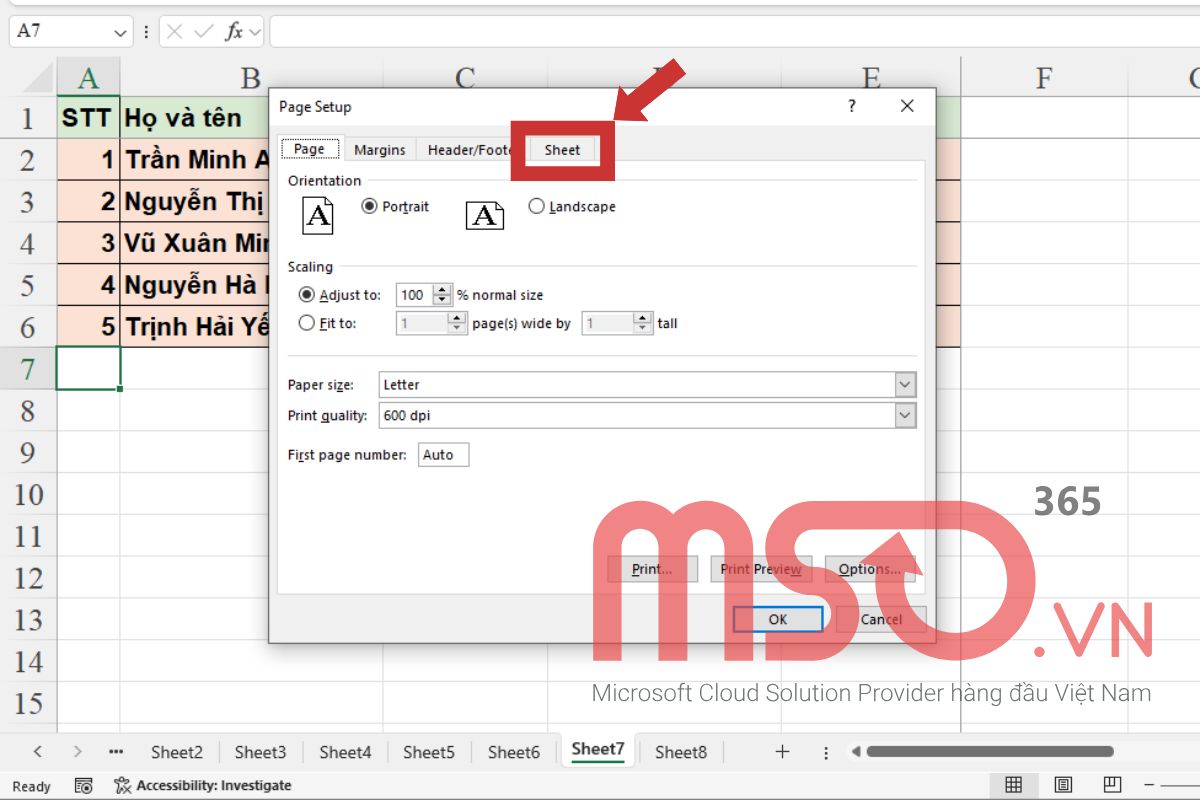The width and height of the screenshot is (1200, 800).
Task: Select the Page tab
Action: tap(309, 149)
